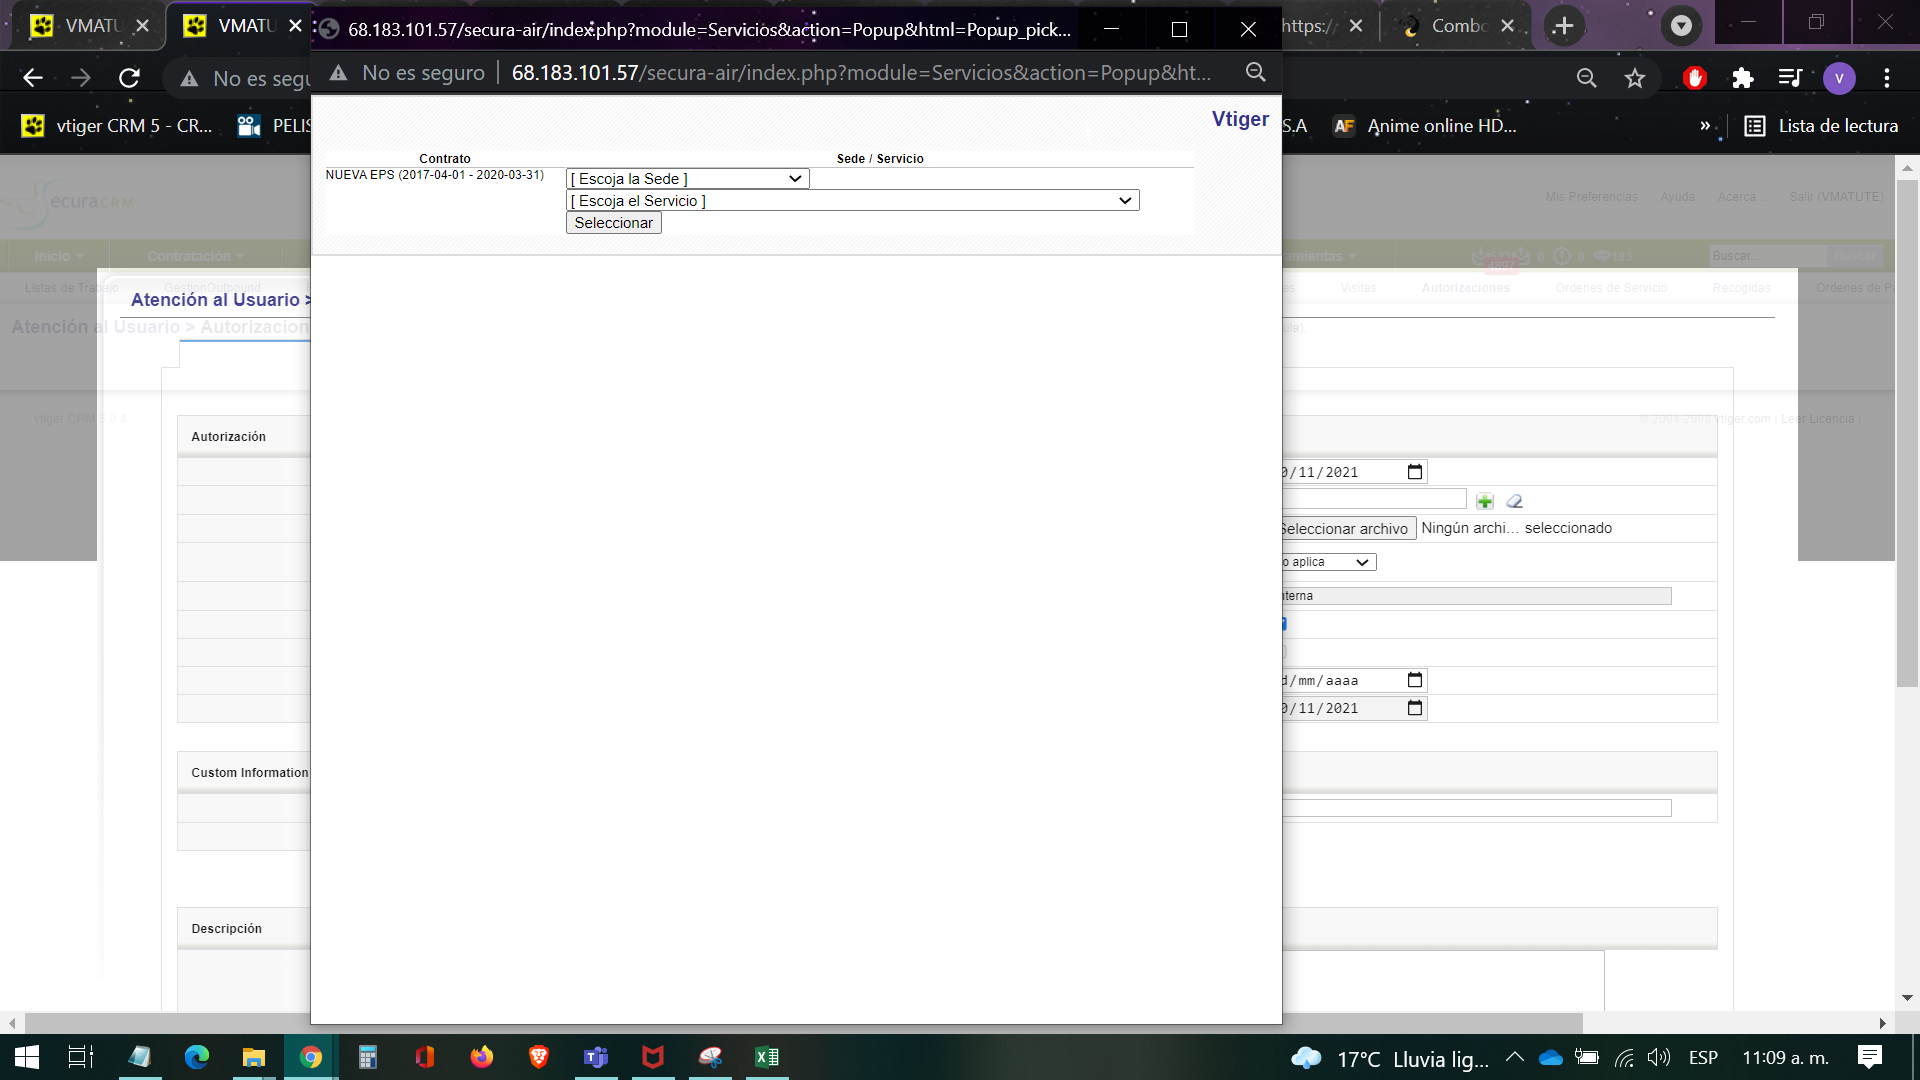This screenshot has height=1080, width=1920.
Task: Click the vertical scrollbar of main page
Action: [x=1907, y=435]
